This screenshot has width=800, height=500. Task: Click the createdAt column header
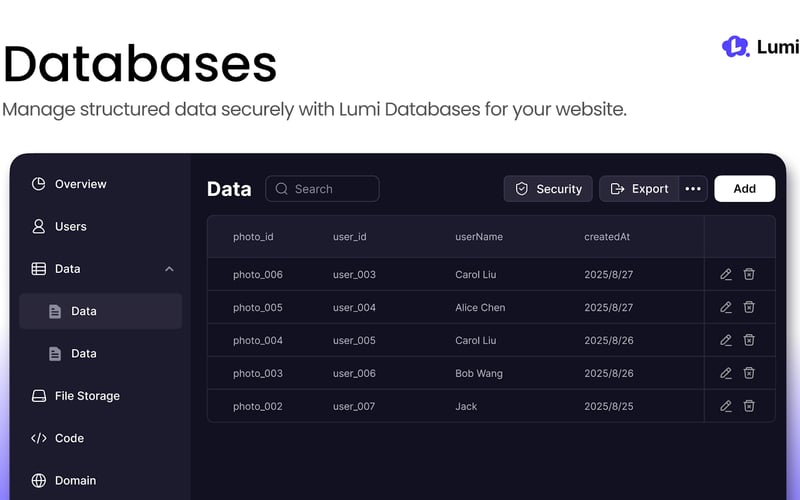coord(607,237)
